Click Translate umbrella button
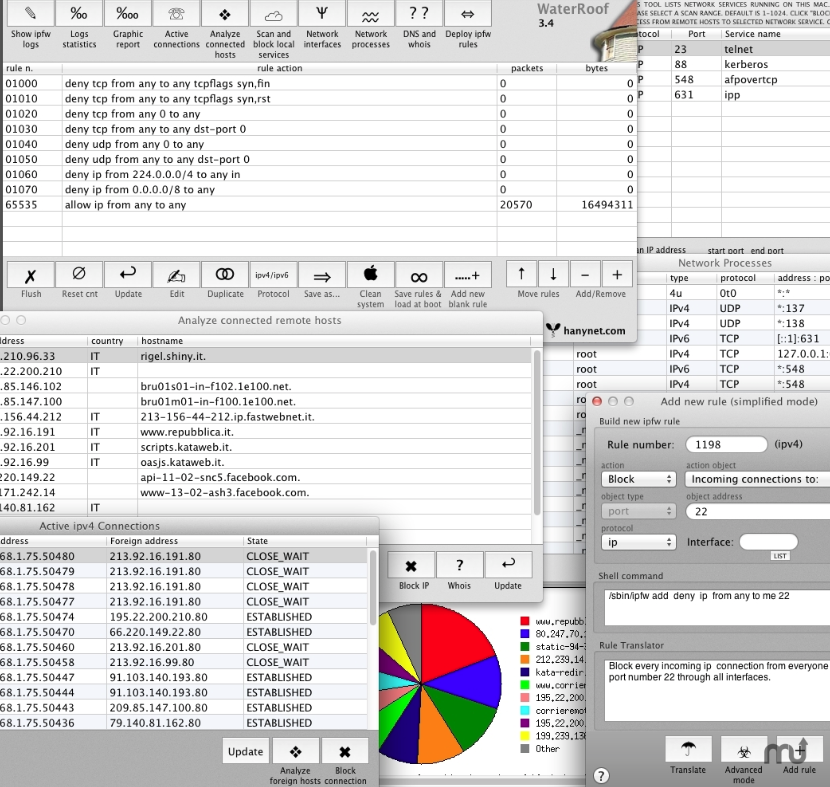The height and width of the screenshot is (787, 830). pyautogui.click(x=688, y=749)
